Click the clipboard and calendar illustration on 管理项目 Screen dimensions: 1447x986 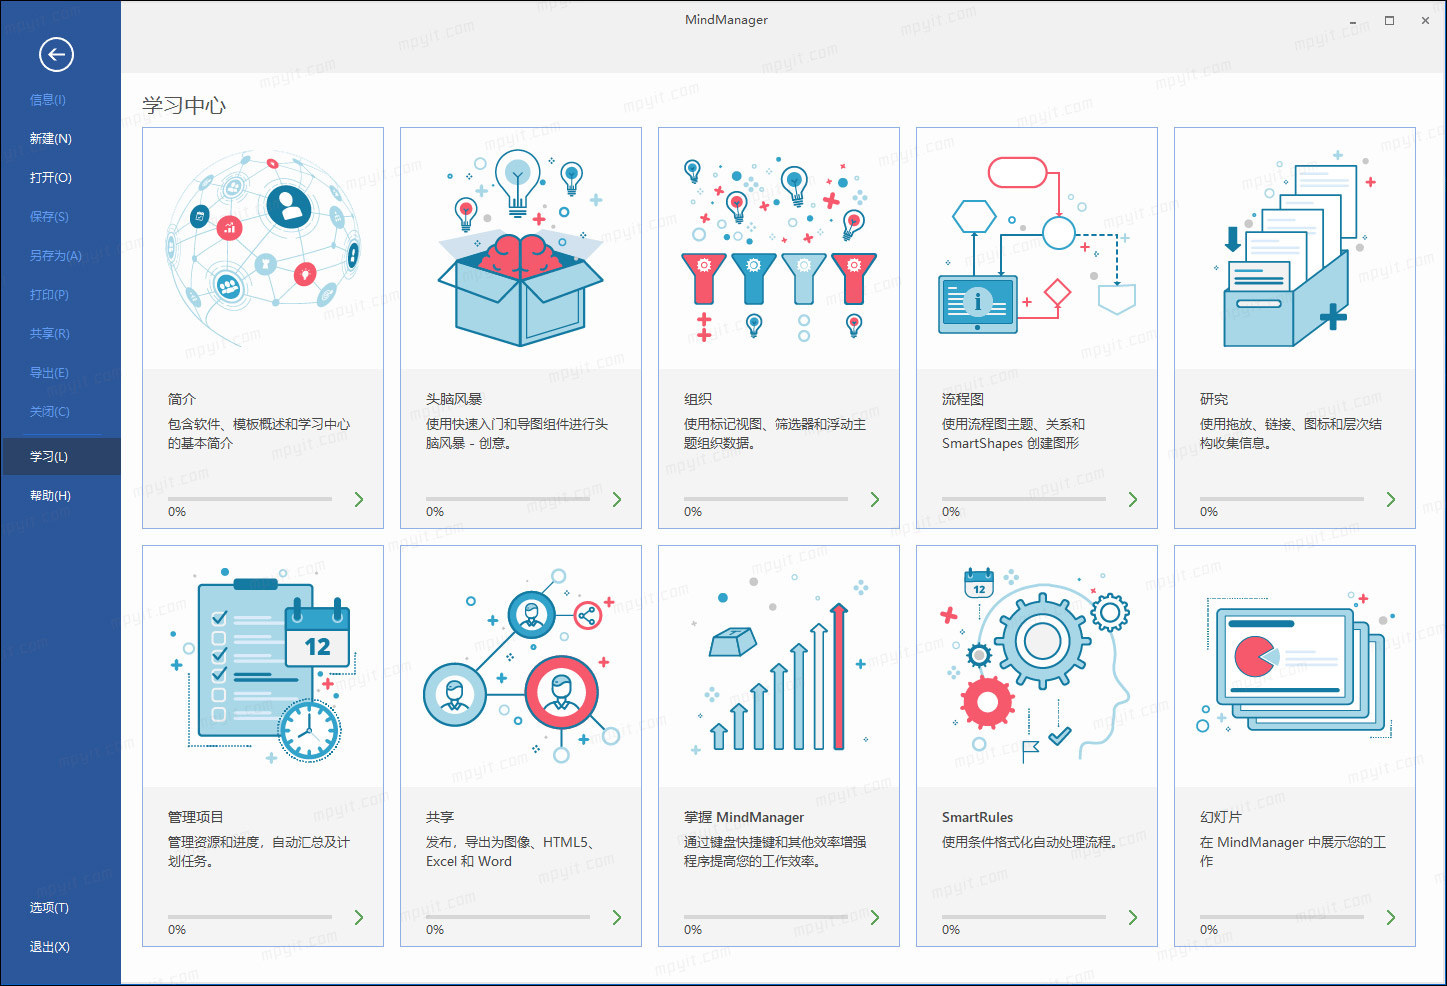pos(262,665)
